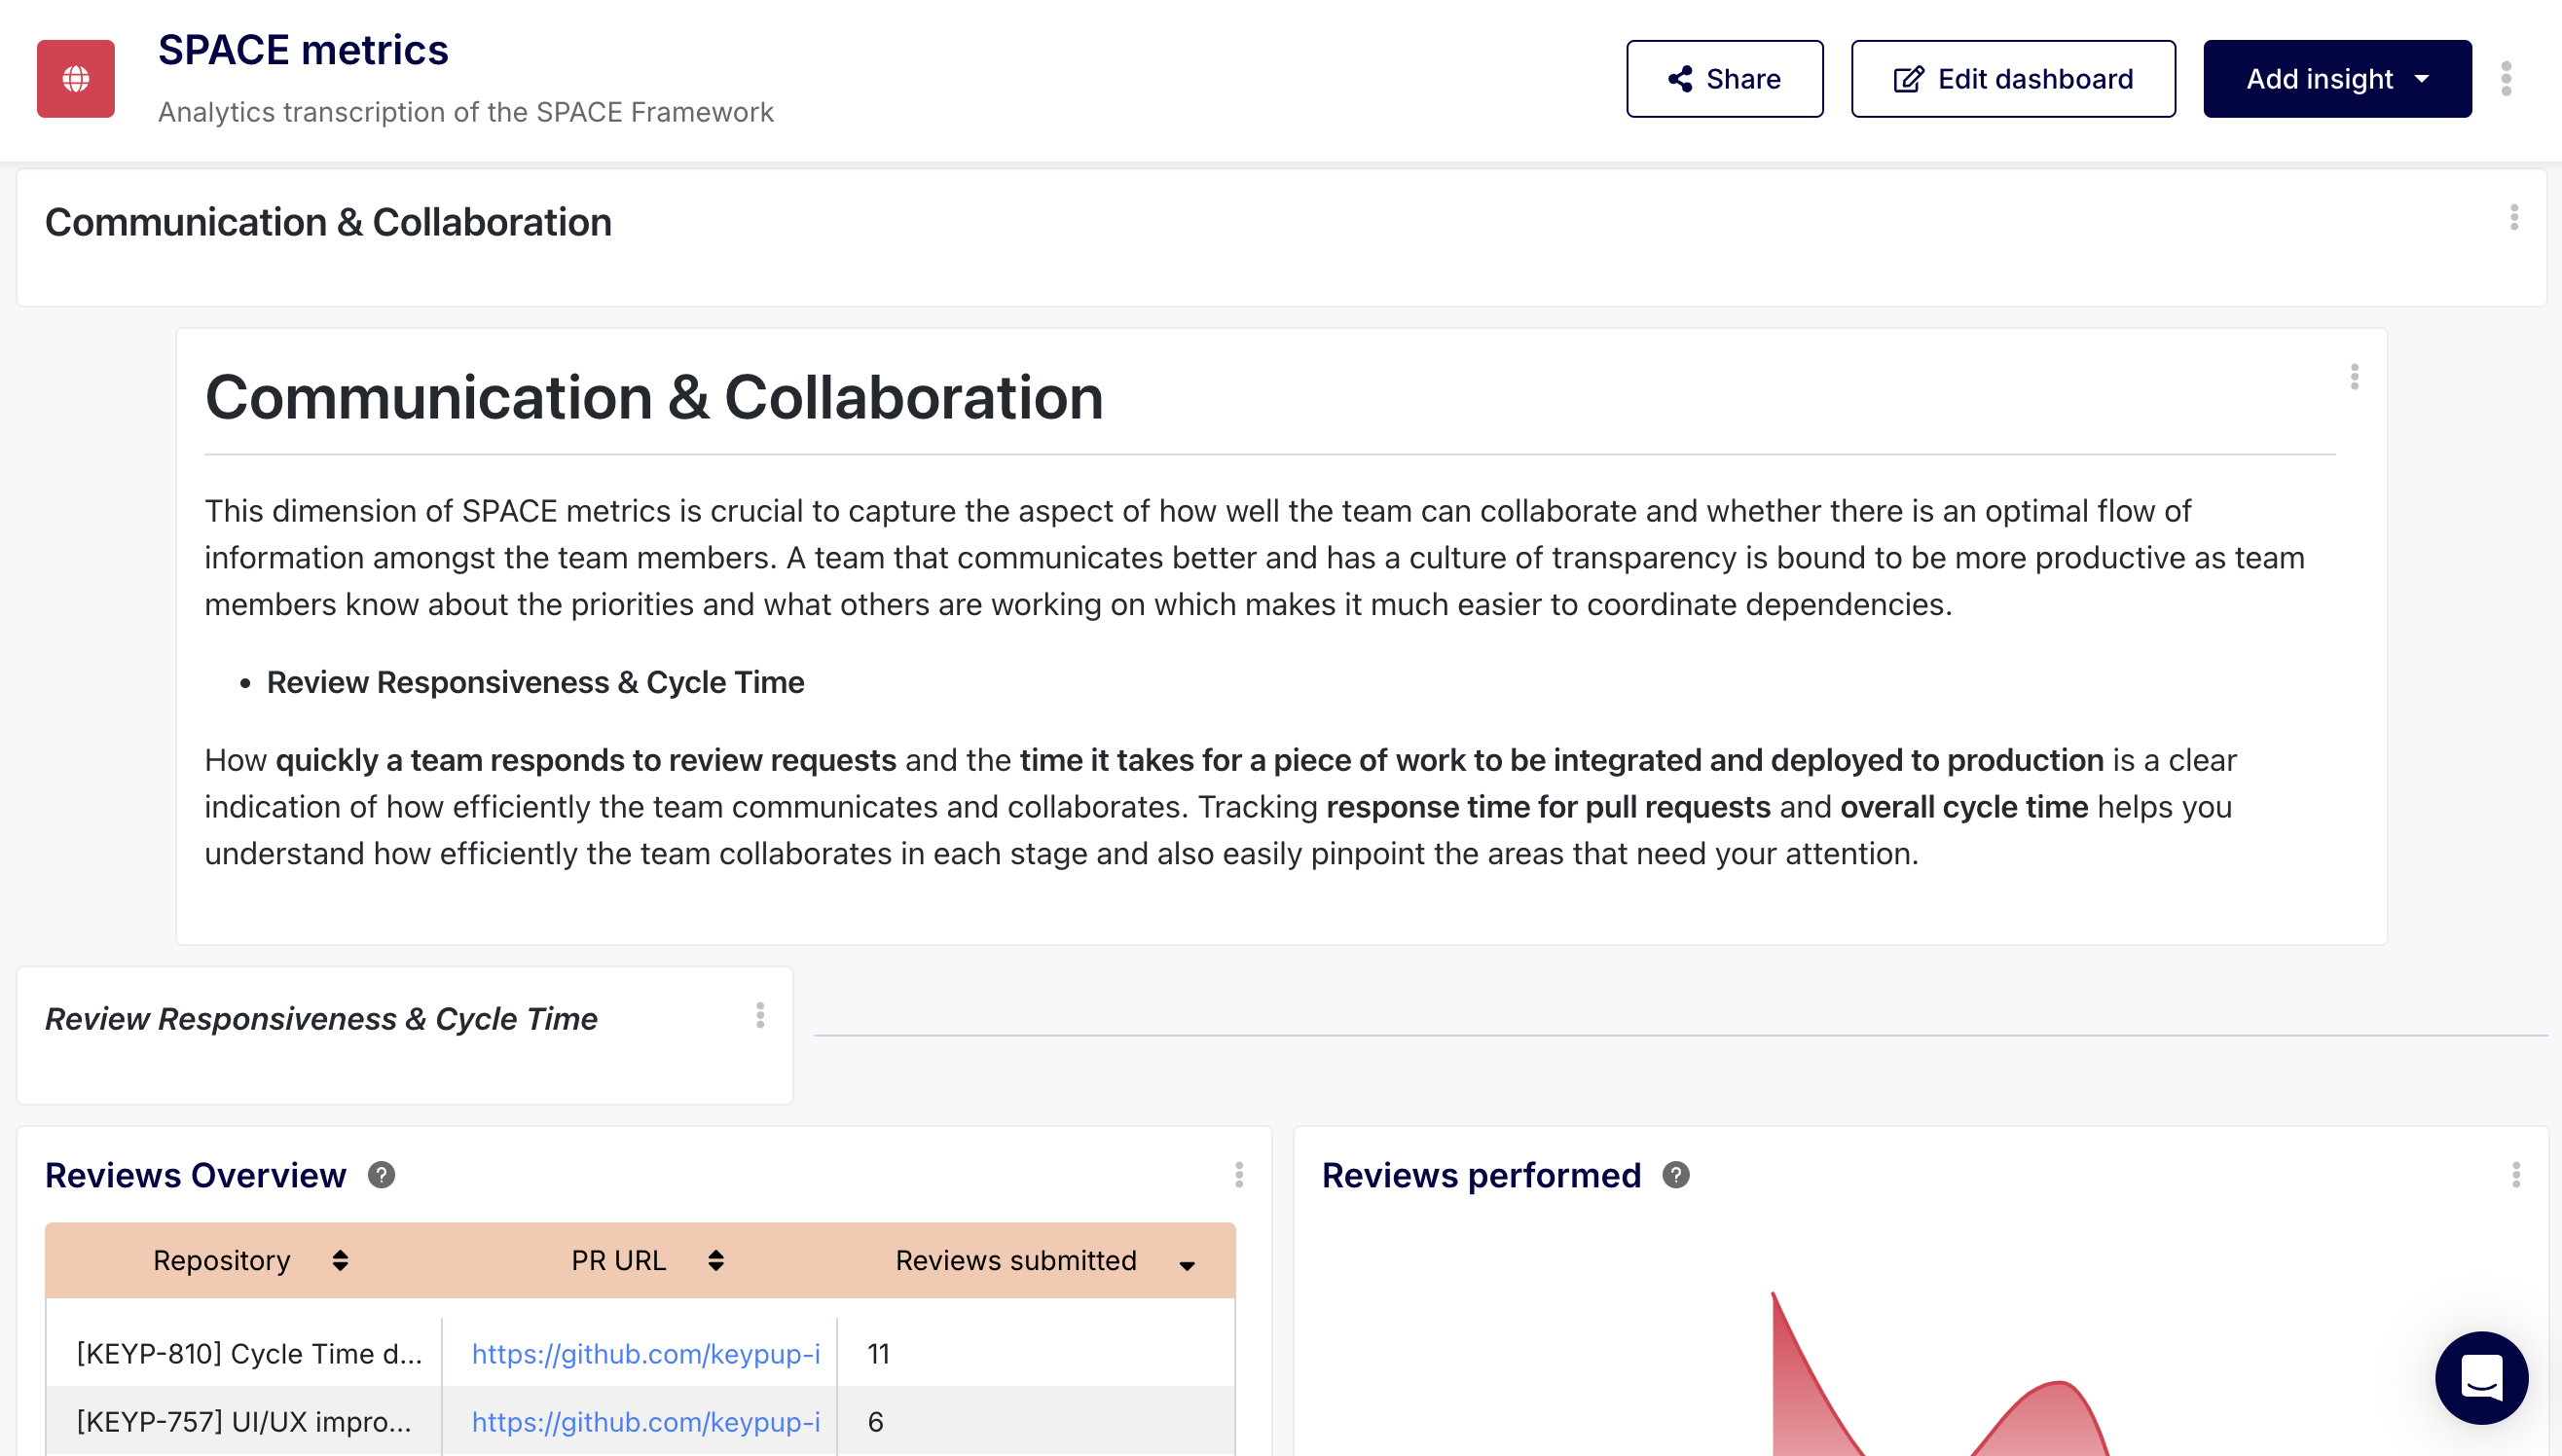
Task: Select the KEYP-810 Cycle Time table row
Action: (x=249, y=1354)
